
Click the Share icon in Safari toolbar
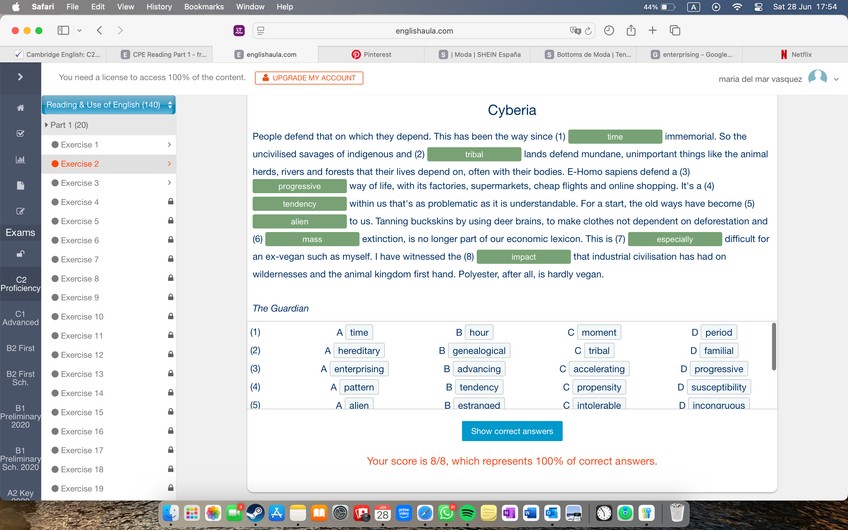(631, 30)
